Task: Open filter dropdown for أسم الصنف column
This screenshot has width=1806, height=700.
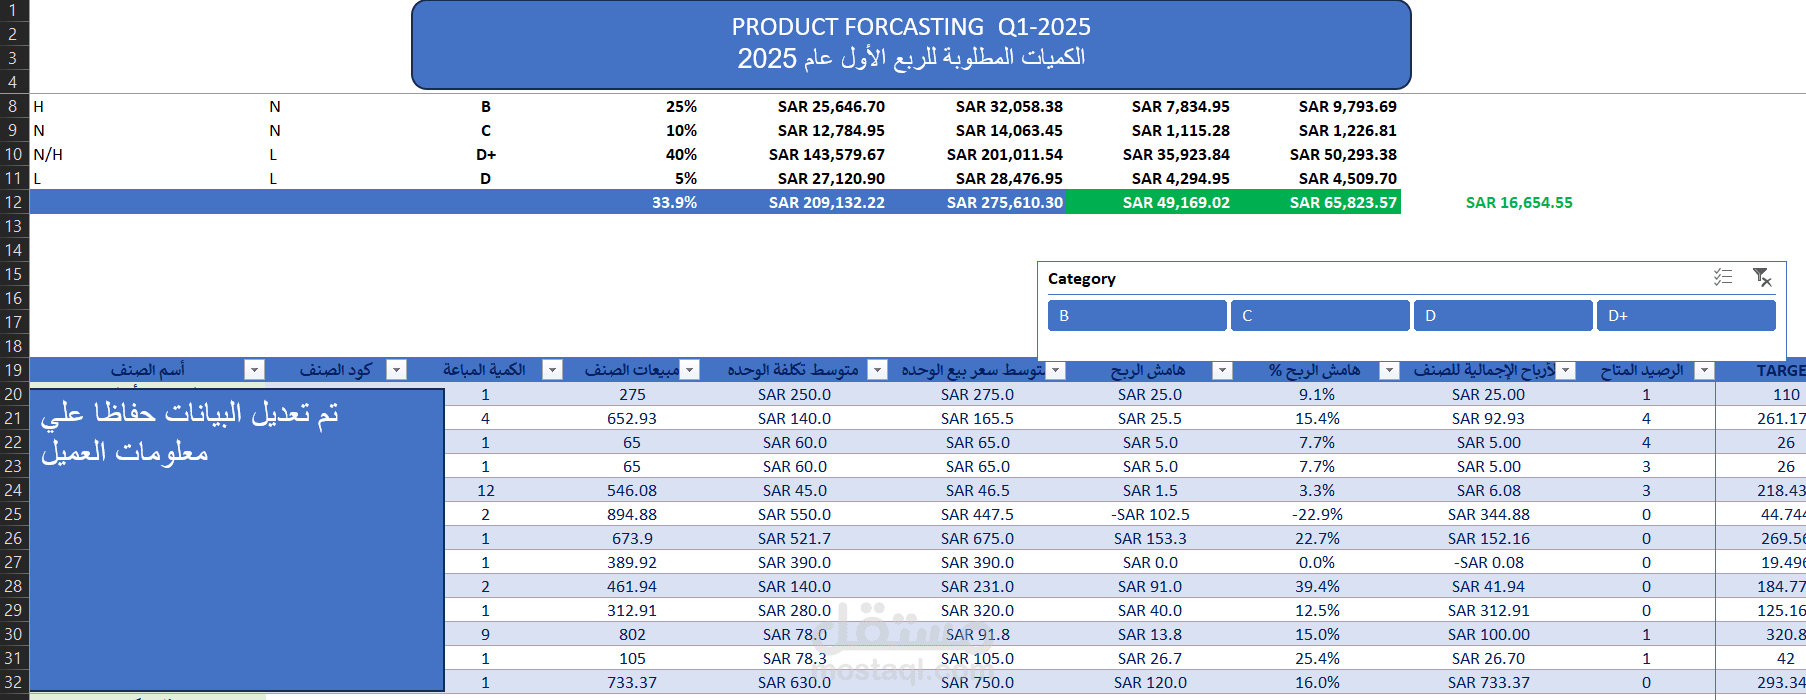Action: [x=254, y=370]
